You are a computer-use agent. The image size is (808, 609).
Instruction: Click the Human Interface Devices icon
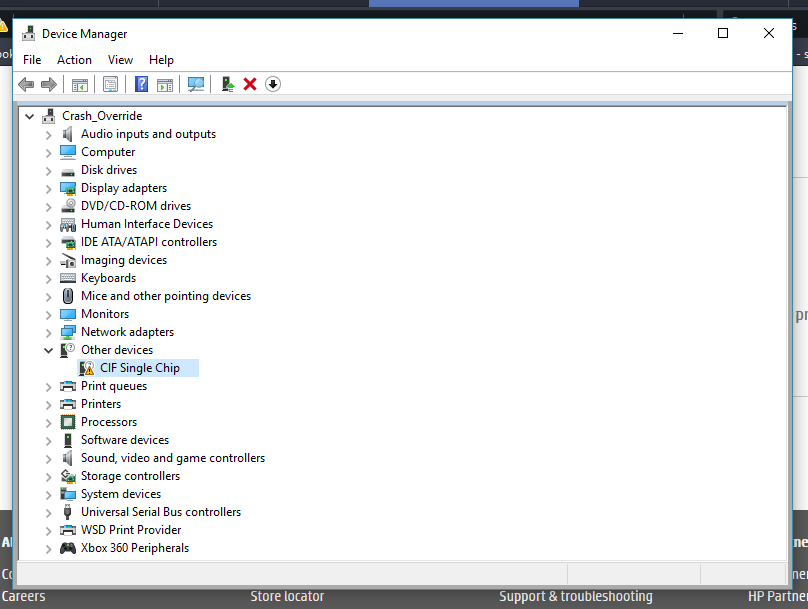pos(68,224)
